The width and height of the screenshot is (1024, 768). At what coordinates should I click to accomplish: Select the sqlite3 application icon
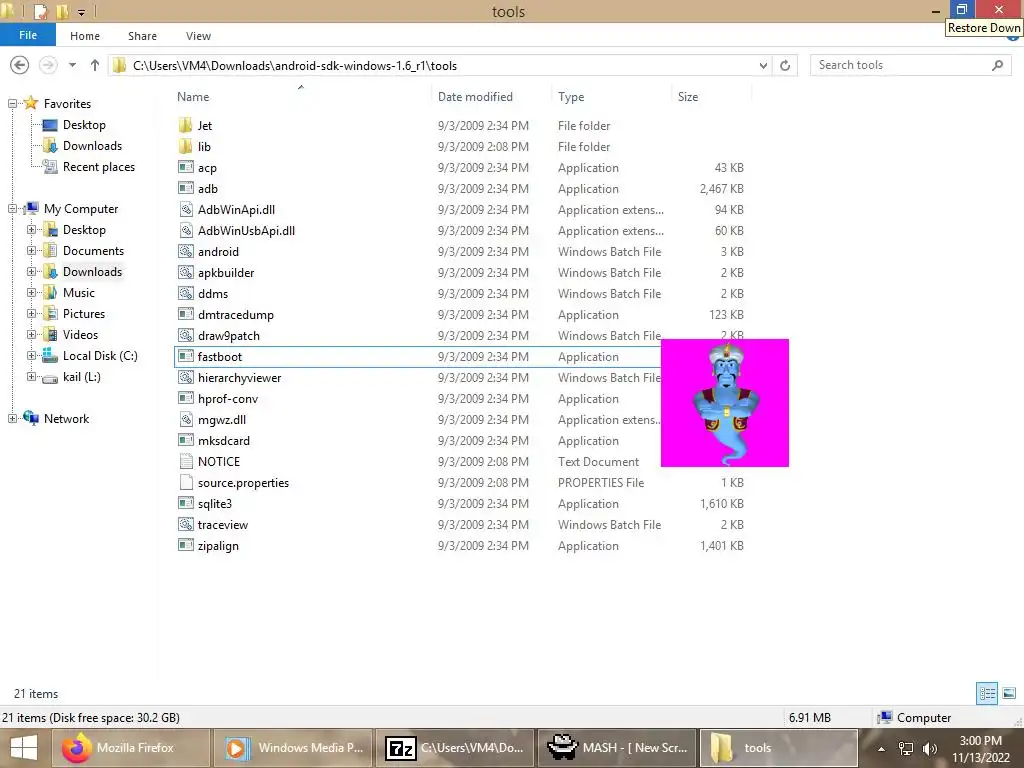tap(185, 504)
